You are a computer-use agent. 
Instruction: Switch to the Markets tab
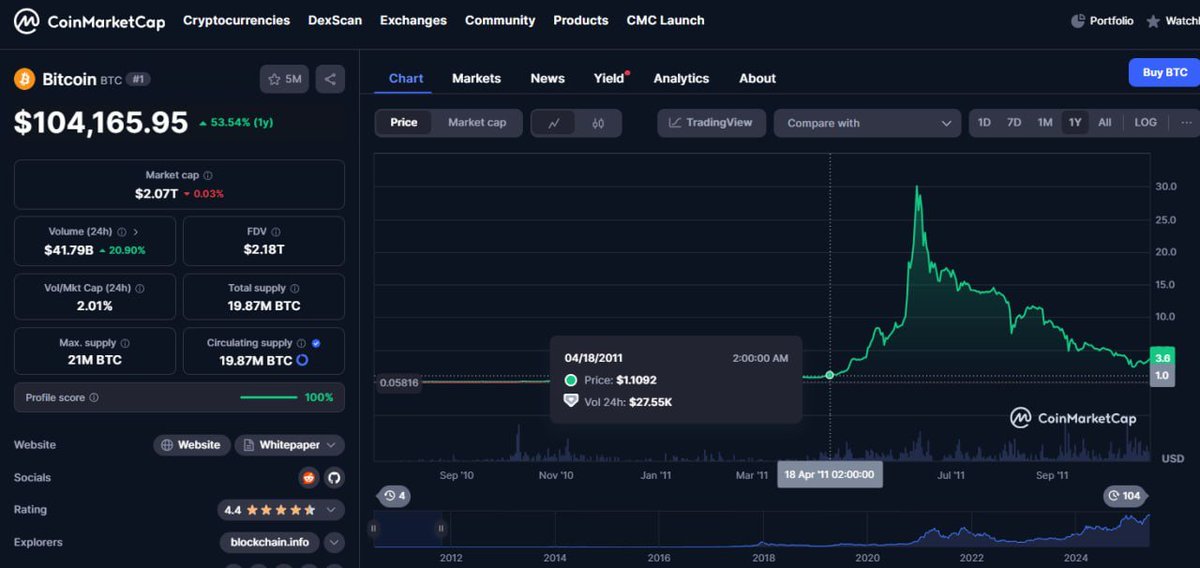[476, 78]
